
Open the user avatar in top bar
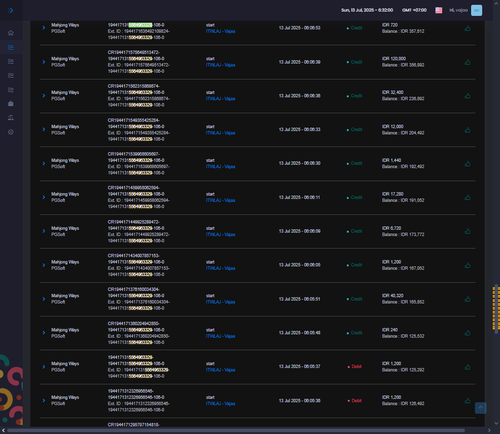pos(476,10)
